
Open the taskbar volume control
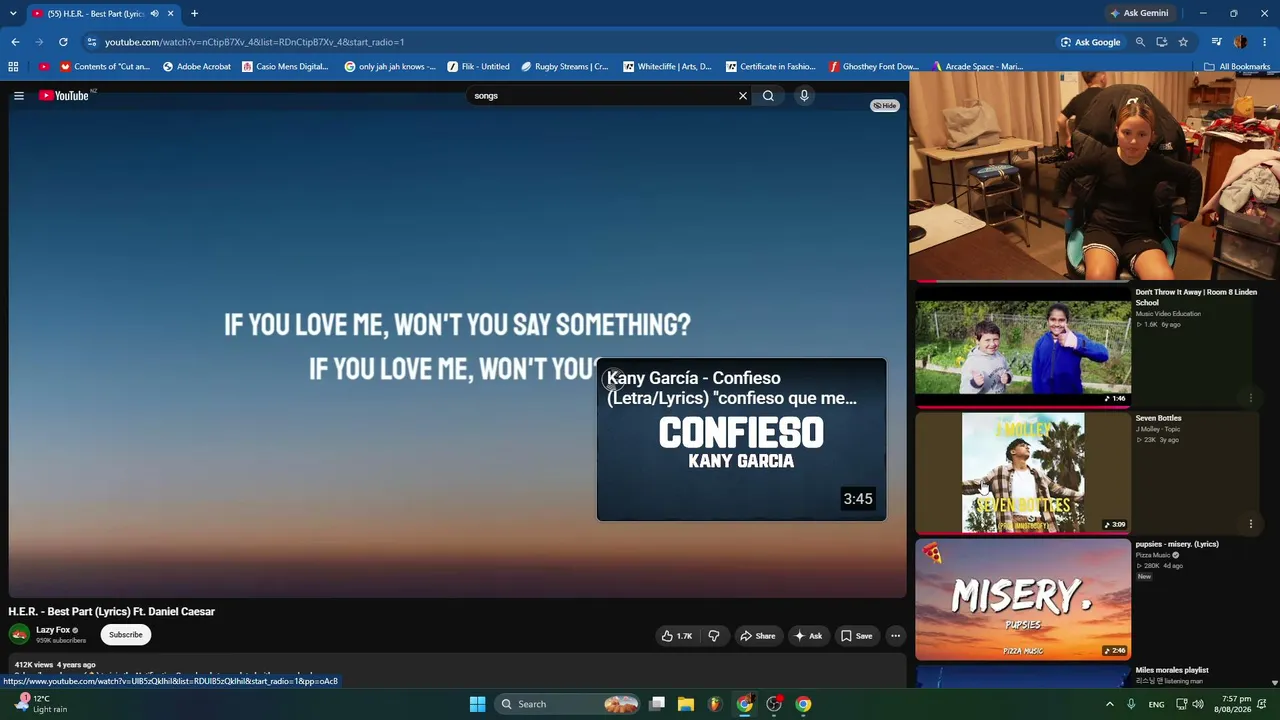(x=1198, y=704)
